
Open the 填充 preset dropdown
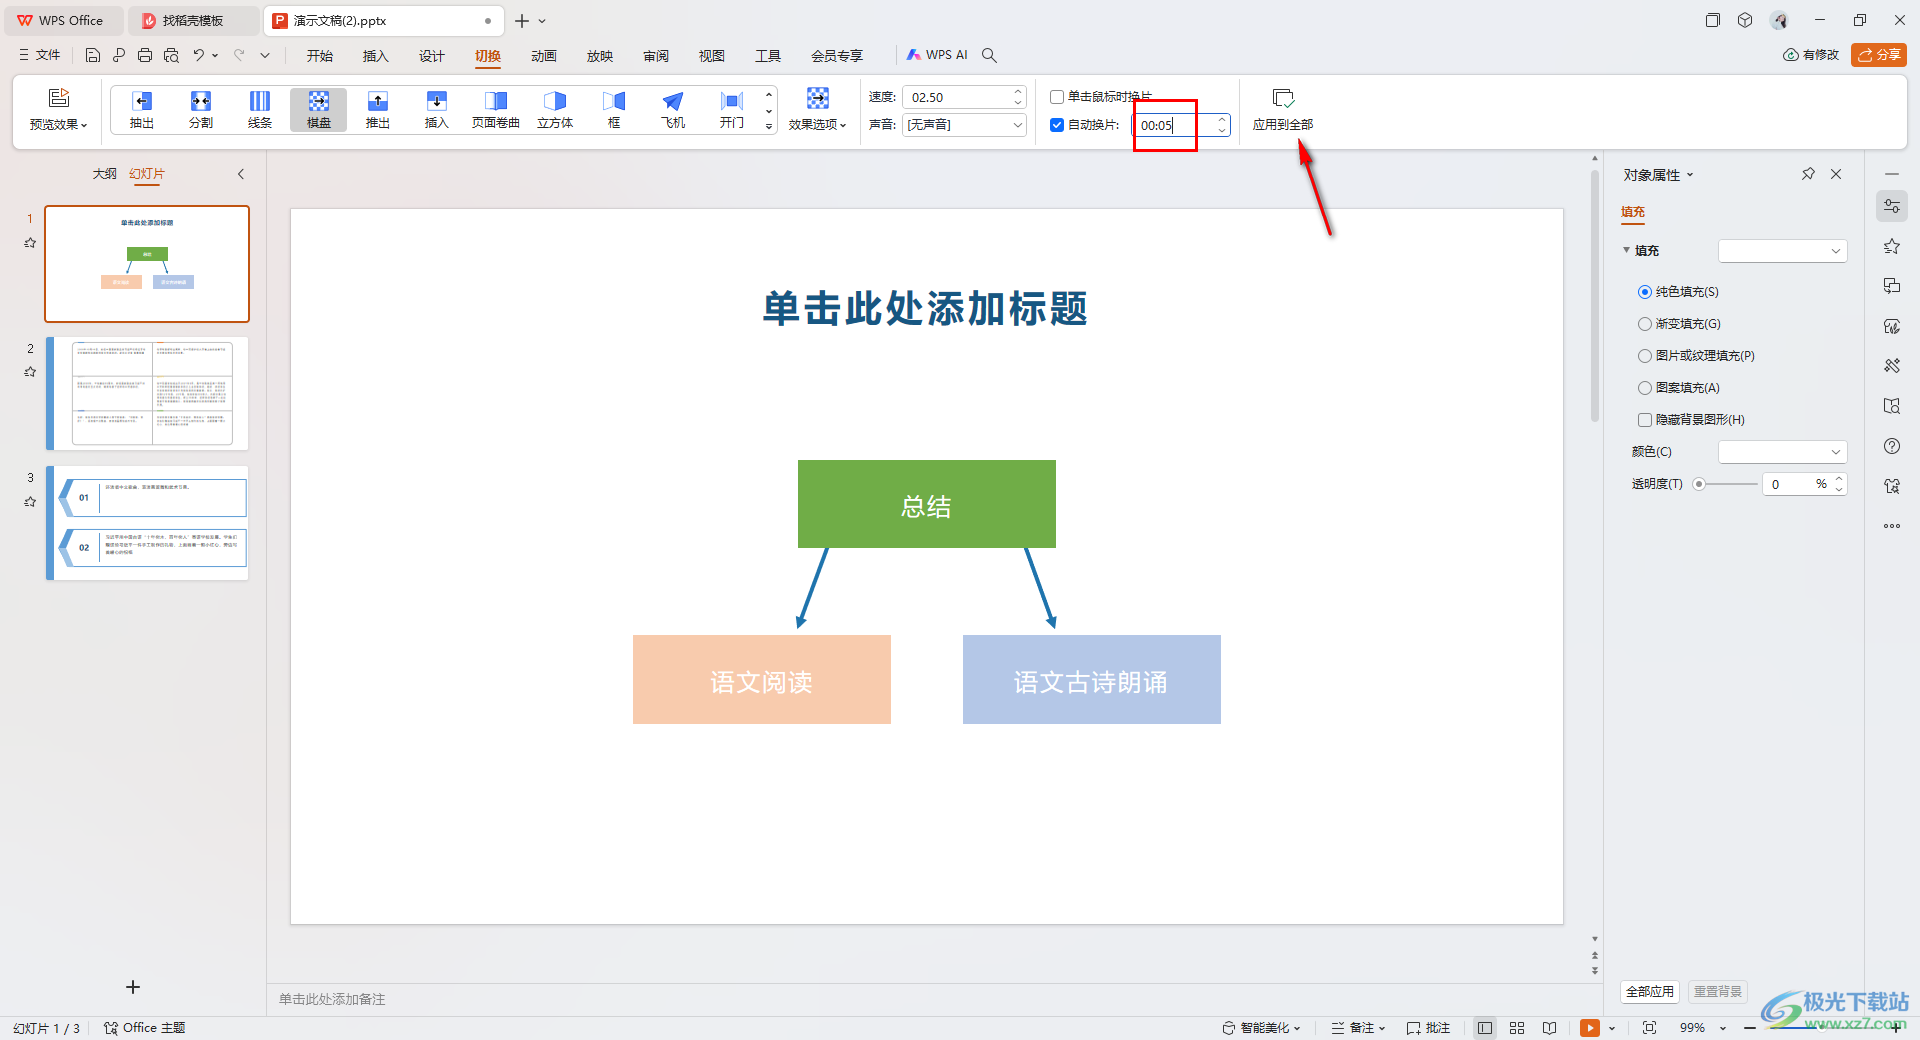coord(1782,251)
